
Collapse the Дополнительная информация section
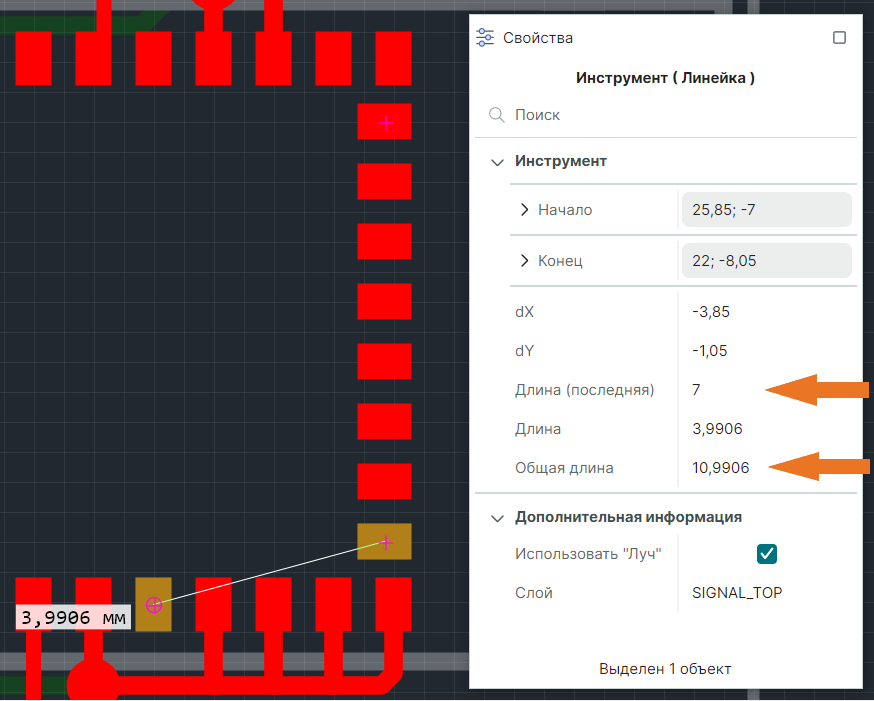(497, 518)
